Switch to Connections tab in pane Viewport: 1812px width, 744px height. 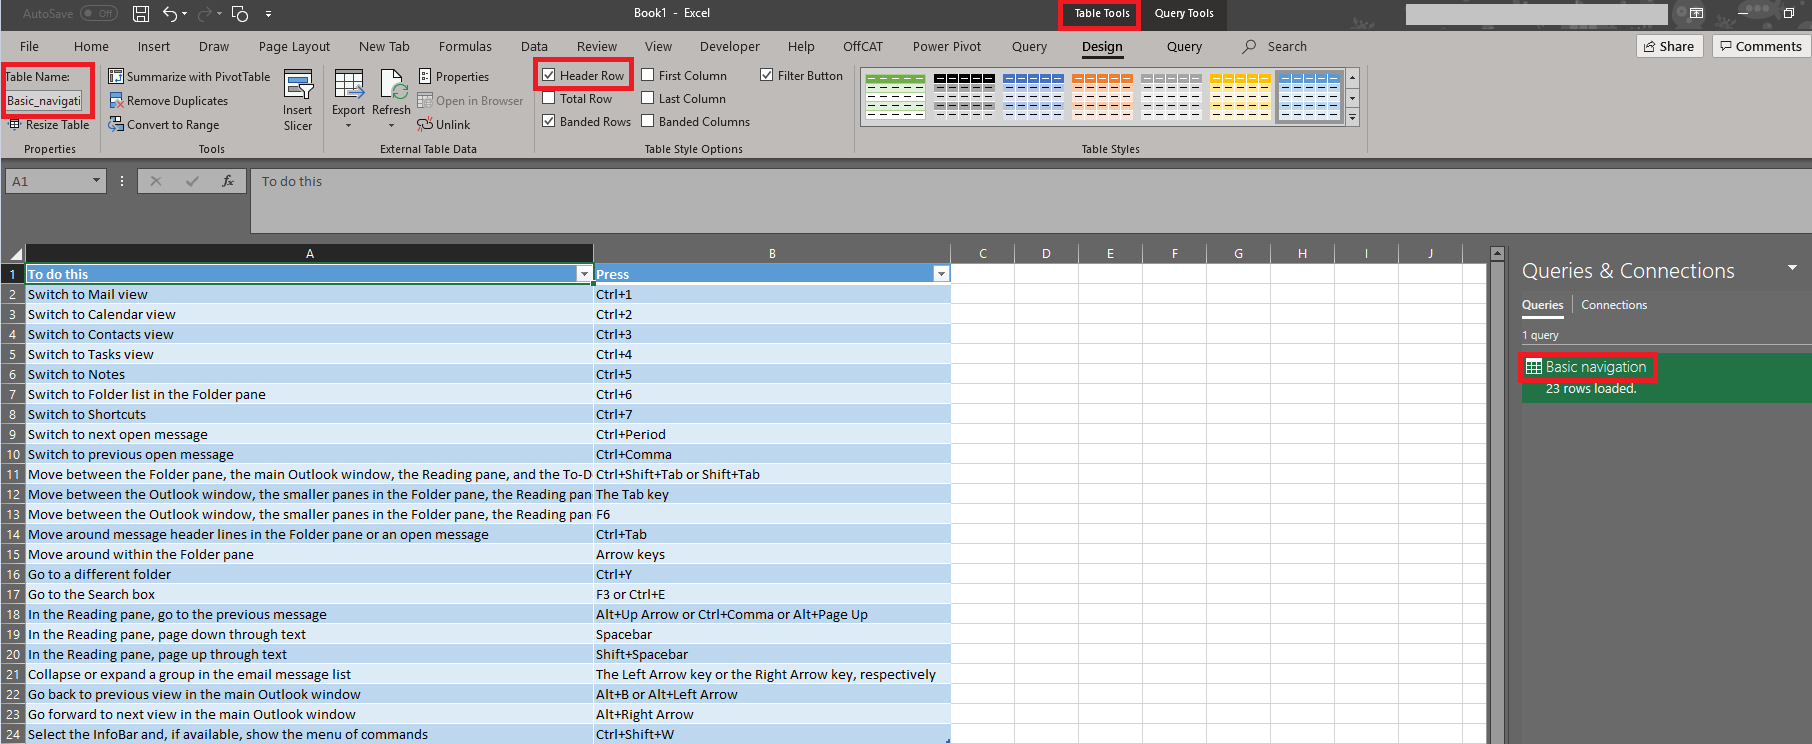(1614, 305)
